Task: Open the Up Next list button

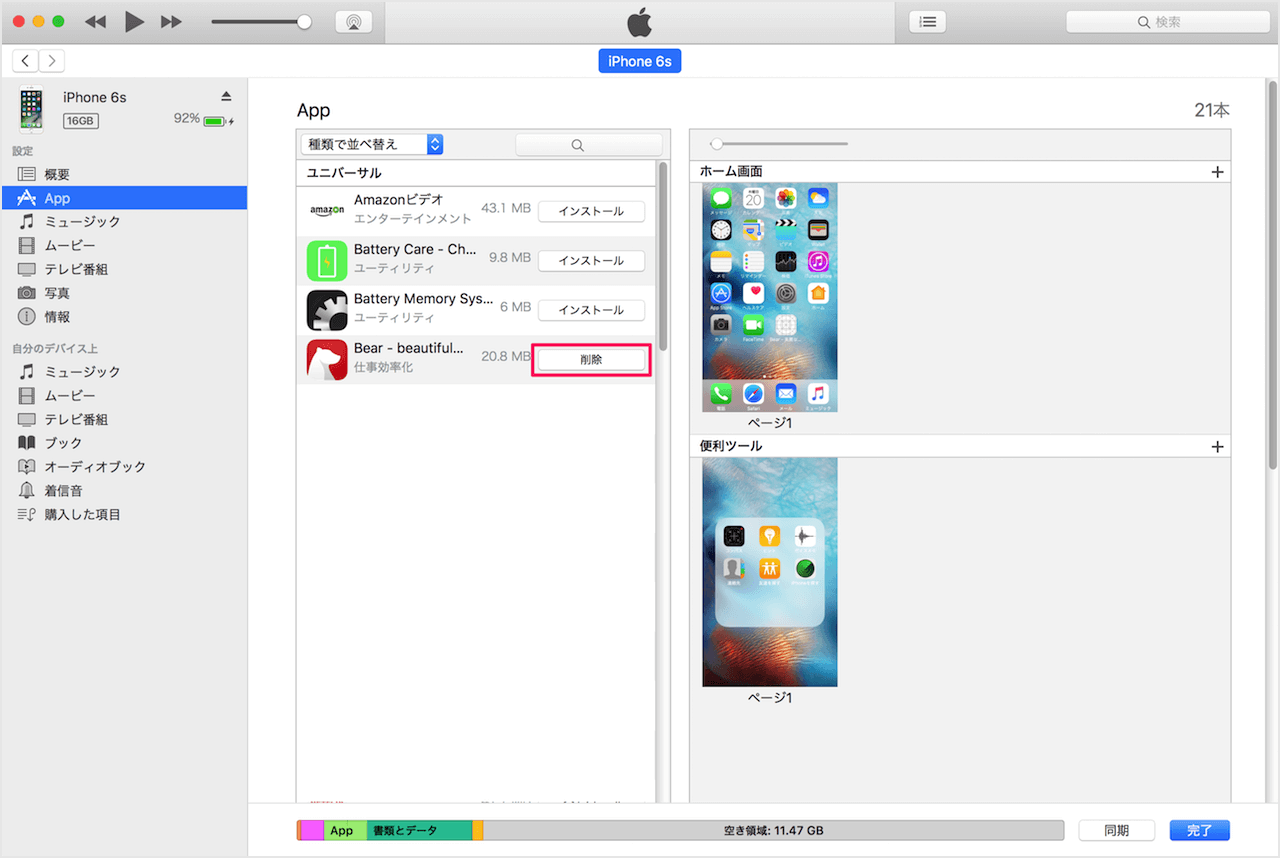Action: (x=928, y=22)
